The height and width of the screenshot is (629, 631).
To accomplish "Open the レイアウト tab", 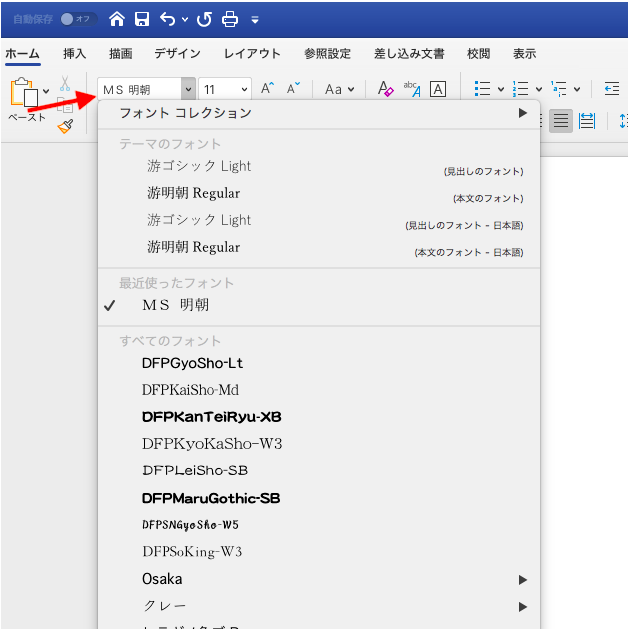I will (252, 54).
